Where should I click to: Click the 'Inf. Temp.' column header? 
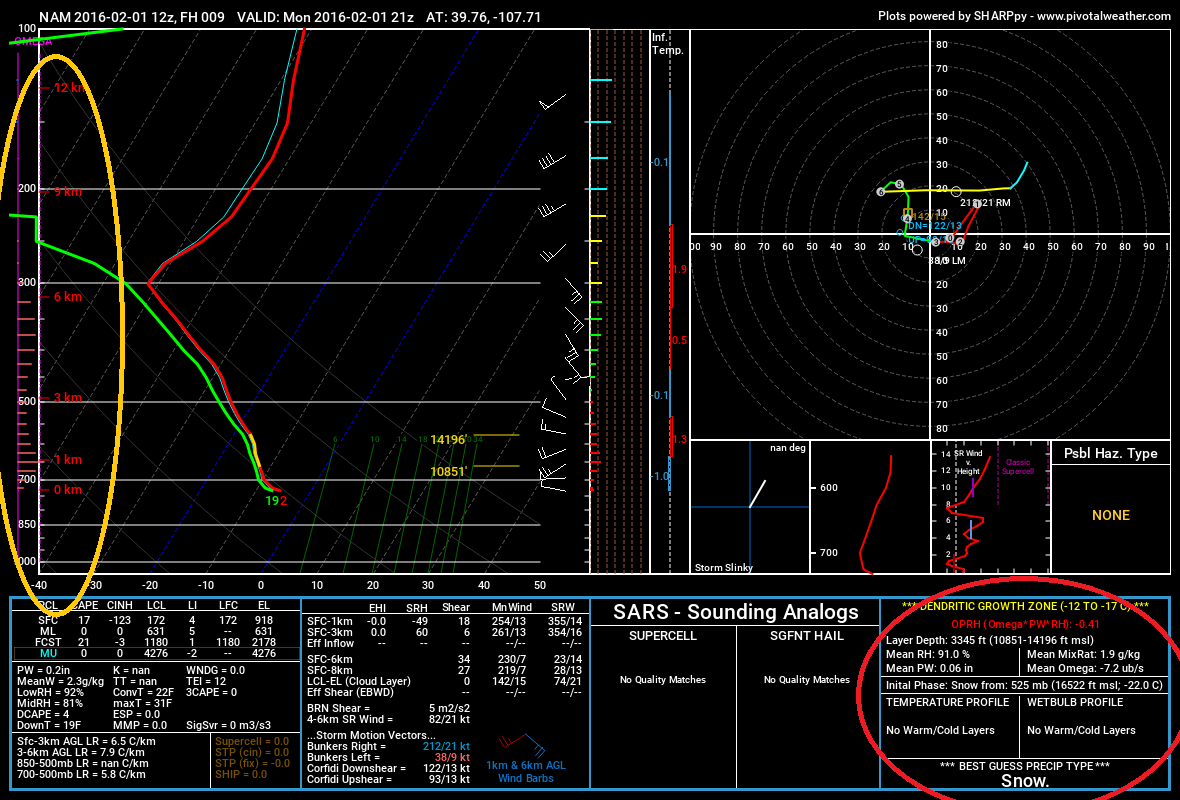tap(668, 44)
